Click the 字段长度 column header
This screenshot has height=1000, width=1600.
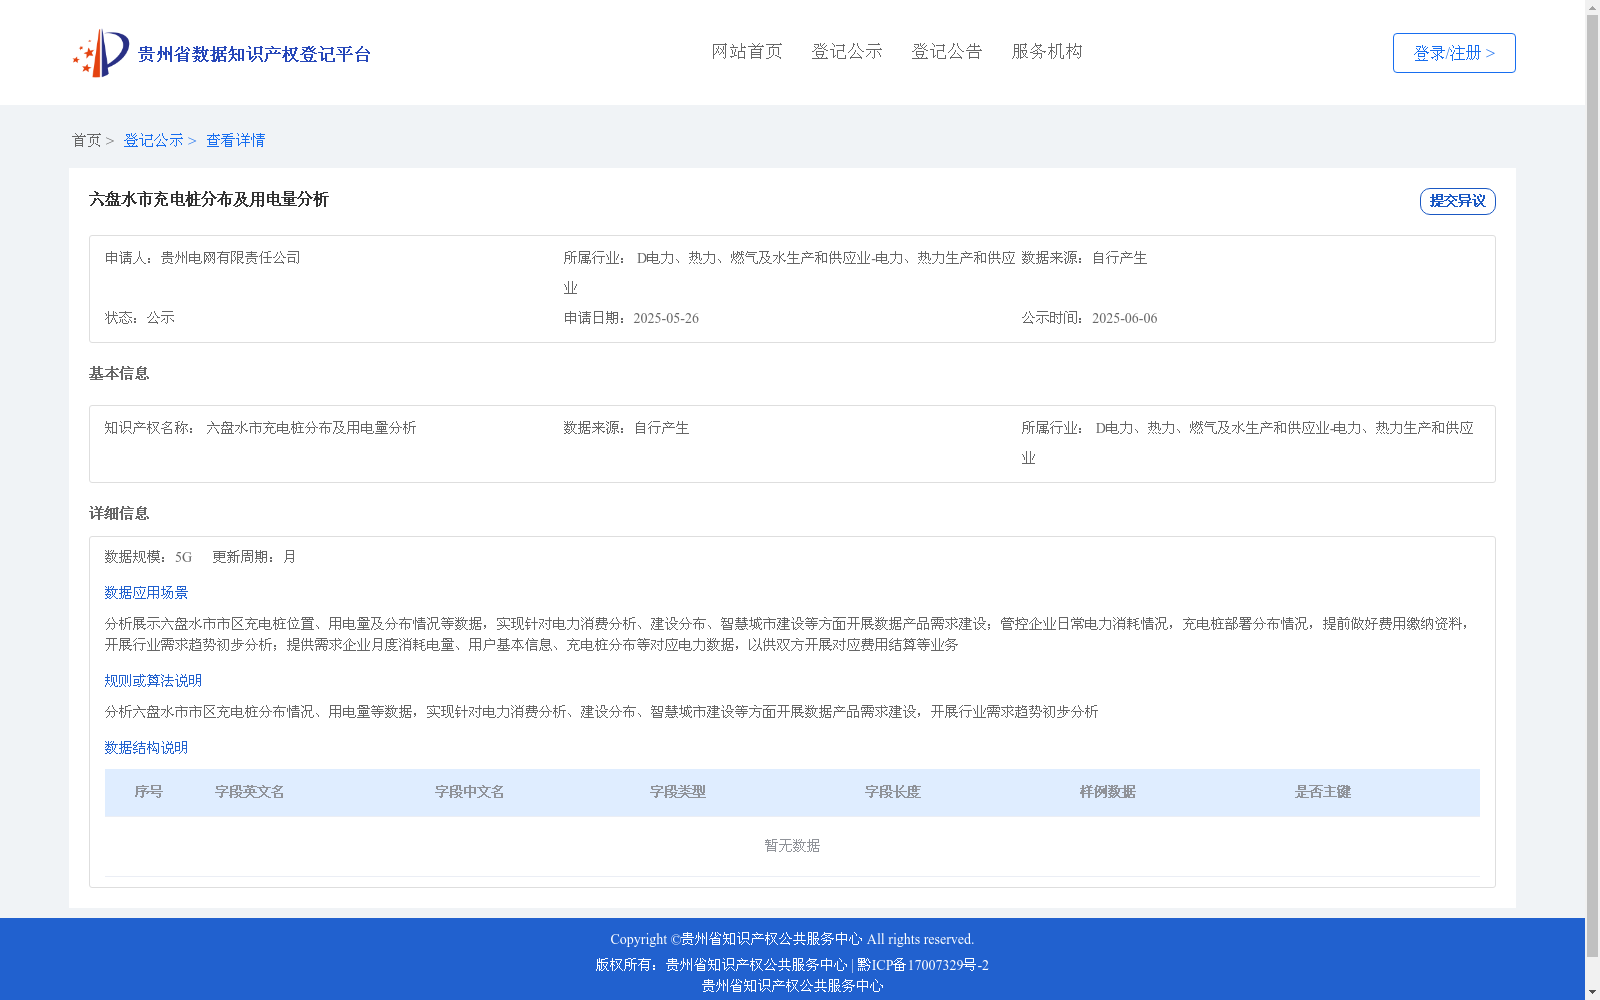pos(893,792)
